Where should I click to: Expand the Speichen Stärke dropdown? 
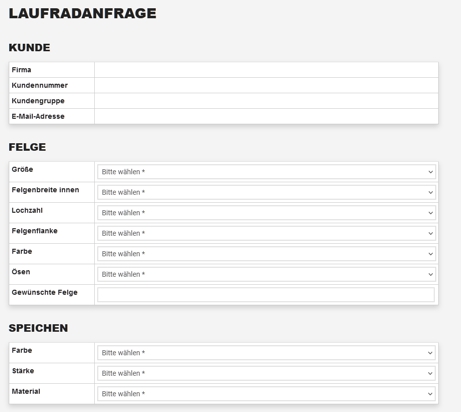coord(266,373)
